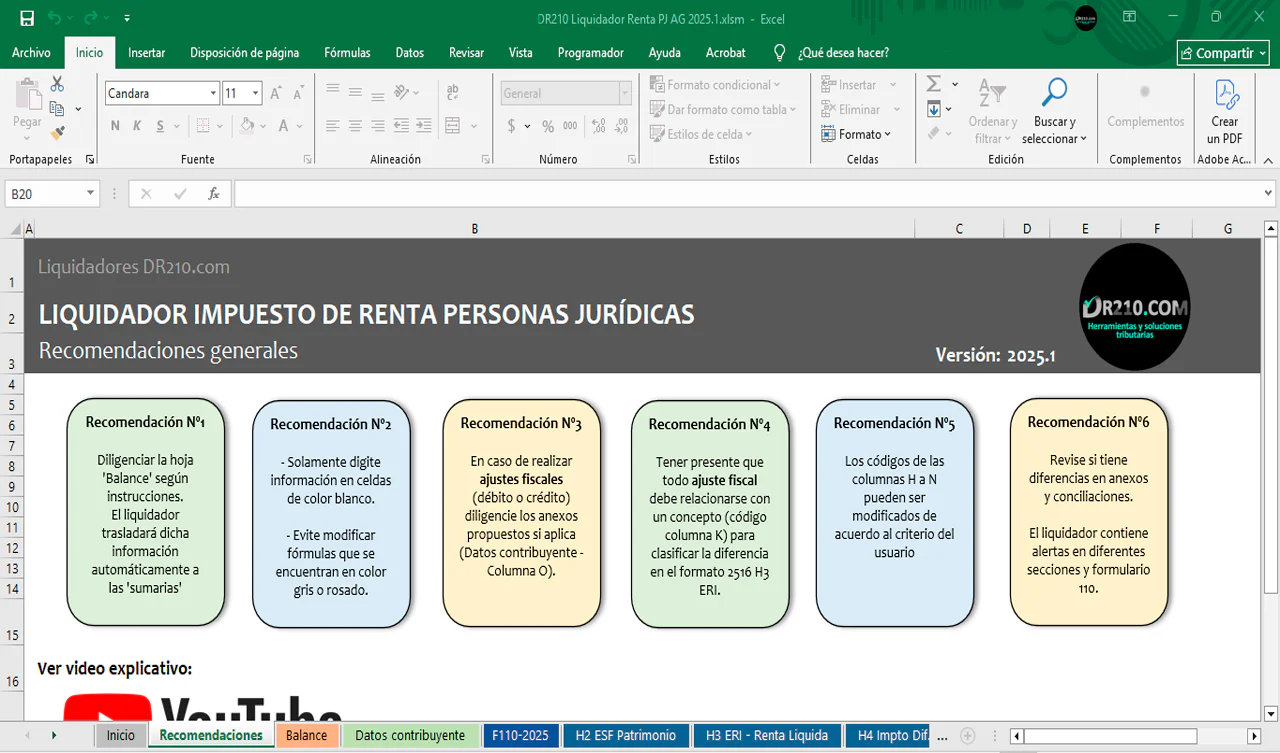This screenshot has height=753, width=1280.
Task: Click the accounting number format dollar icon
Action: pyautogui.click(x=512, y=126)
